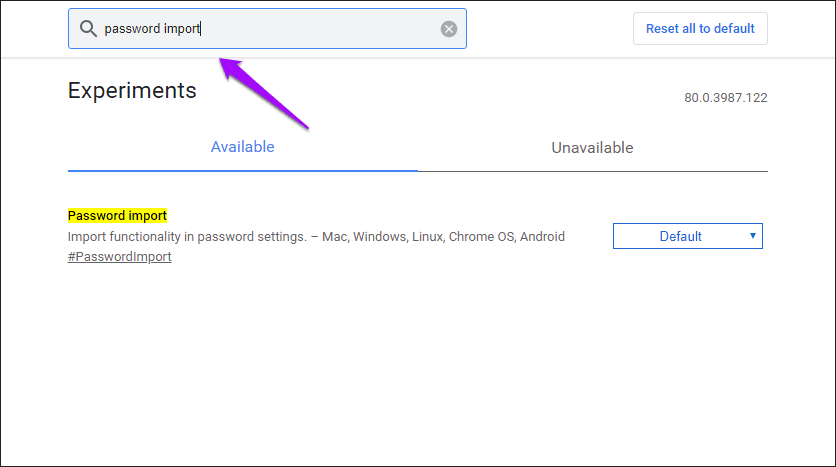The image size is (836, 467).
Task: Follow the #PasswordImport anchor link
Action: pos(119,257)
